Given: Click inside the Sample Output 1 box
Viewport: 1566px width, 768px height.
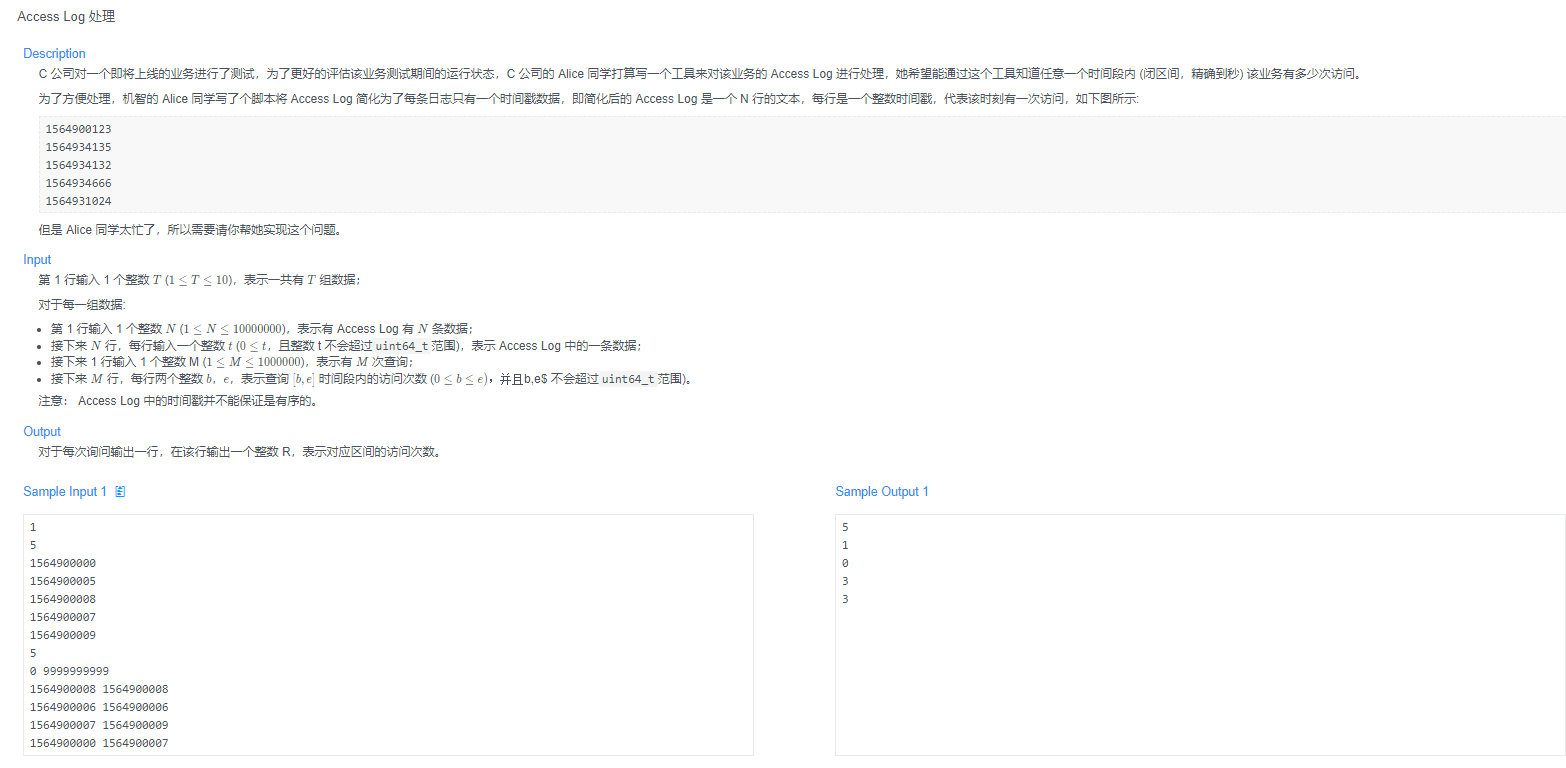Looking at the screenshot, I should pos(1200,635).
